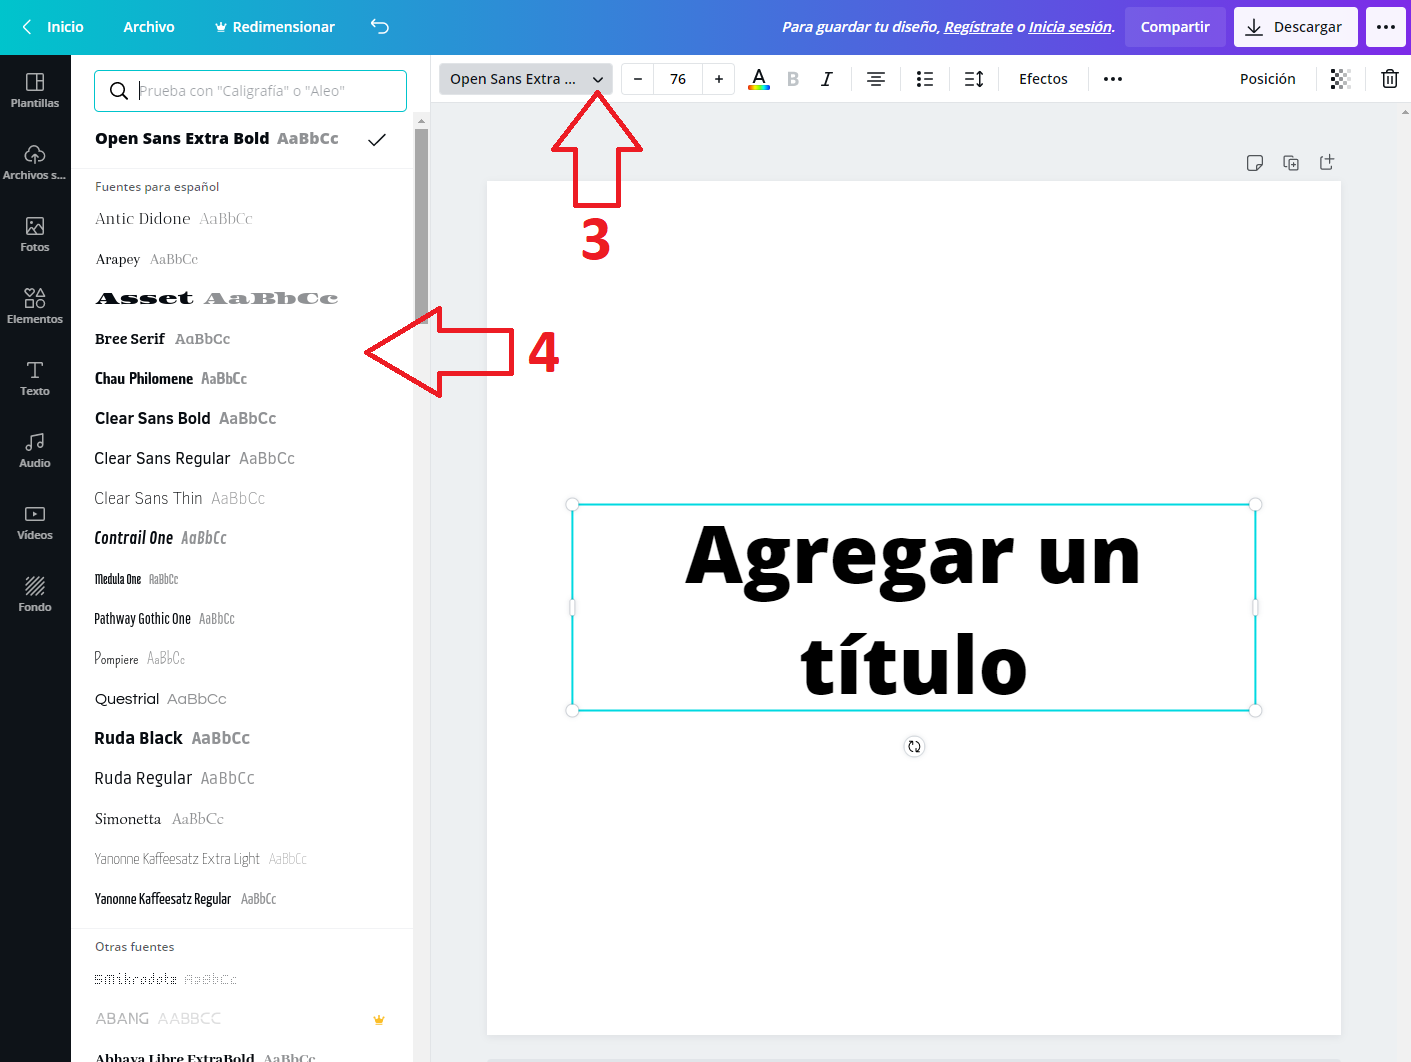Select Yanone Kaffeesatz Regular font
The width and height of the screenshot is (1411, 1062).
(x=242, y=899)
